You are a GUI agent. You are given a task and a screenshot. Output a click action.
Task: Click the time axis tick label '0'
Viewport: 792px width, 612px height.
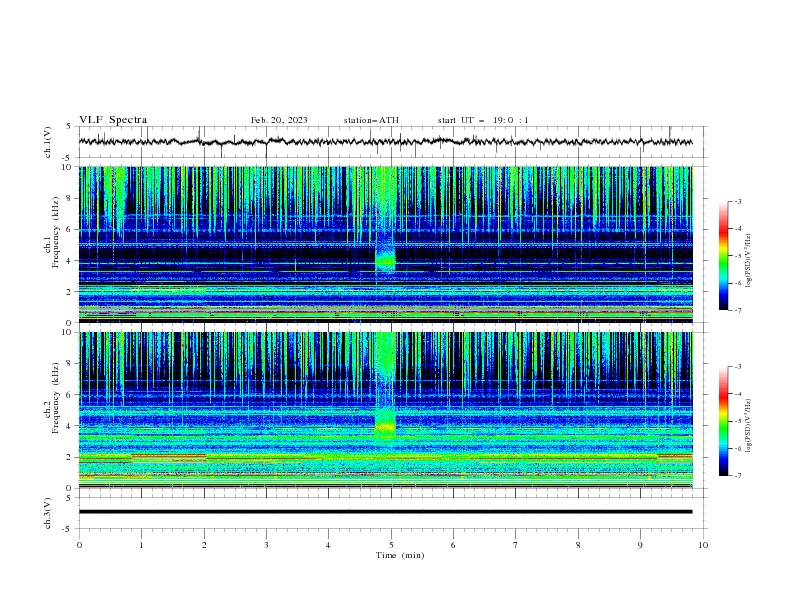79,545
